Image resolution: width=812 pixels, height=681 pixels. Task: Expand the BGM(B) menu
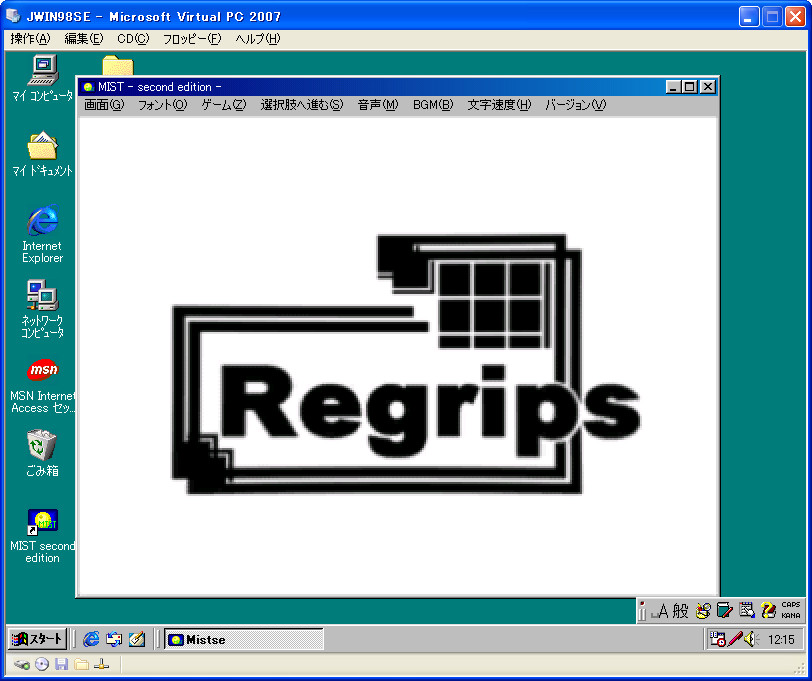[432, 105]
